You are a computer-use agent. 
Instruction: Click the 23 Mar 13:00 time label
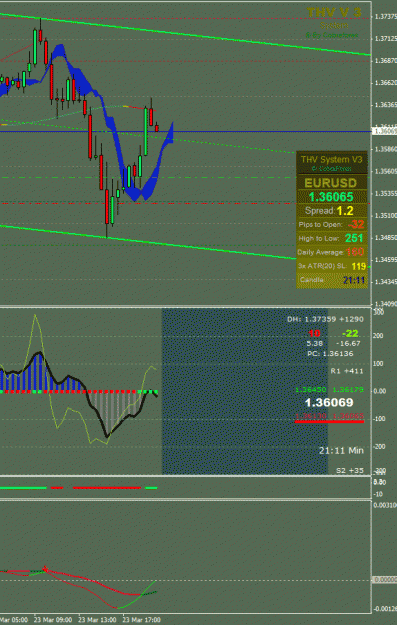tap(97, 620)
